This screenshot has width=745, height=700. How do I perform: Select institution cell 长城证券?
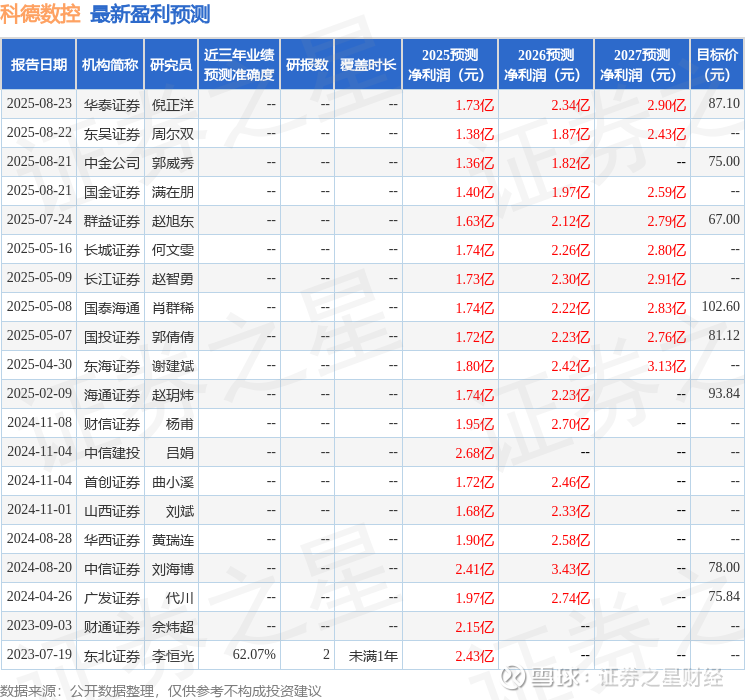point(112,250)
